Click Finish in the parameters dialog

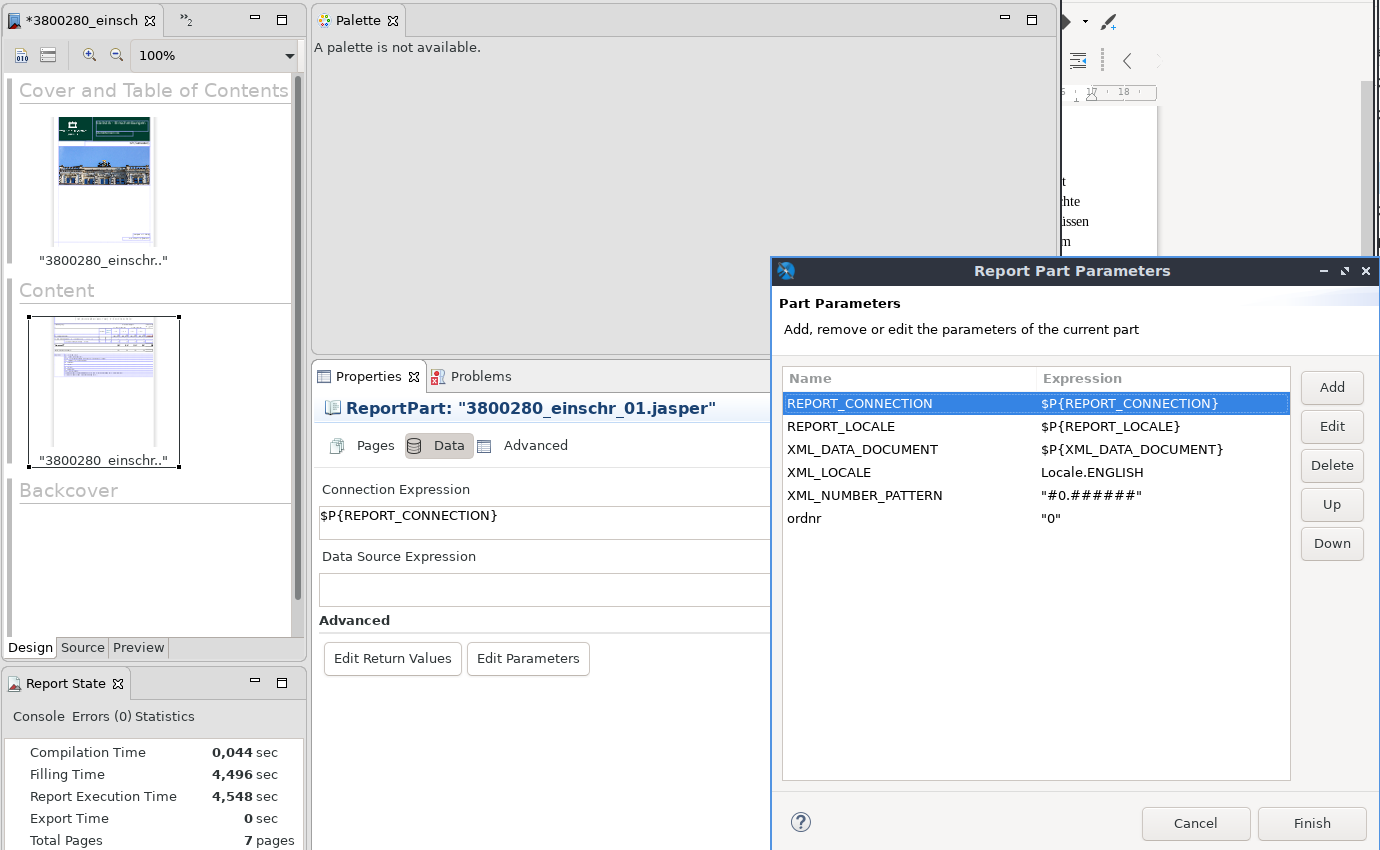[1312, 823]
